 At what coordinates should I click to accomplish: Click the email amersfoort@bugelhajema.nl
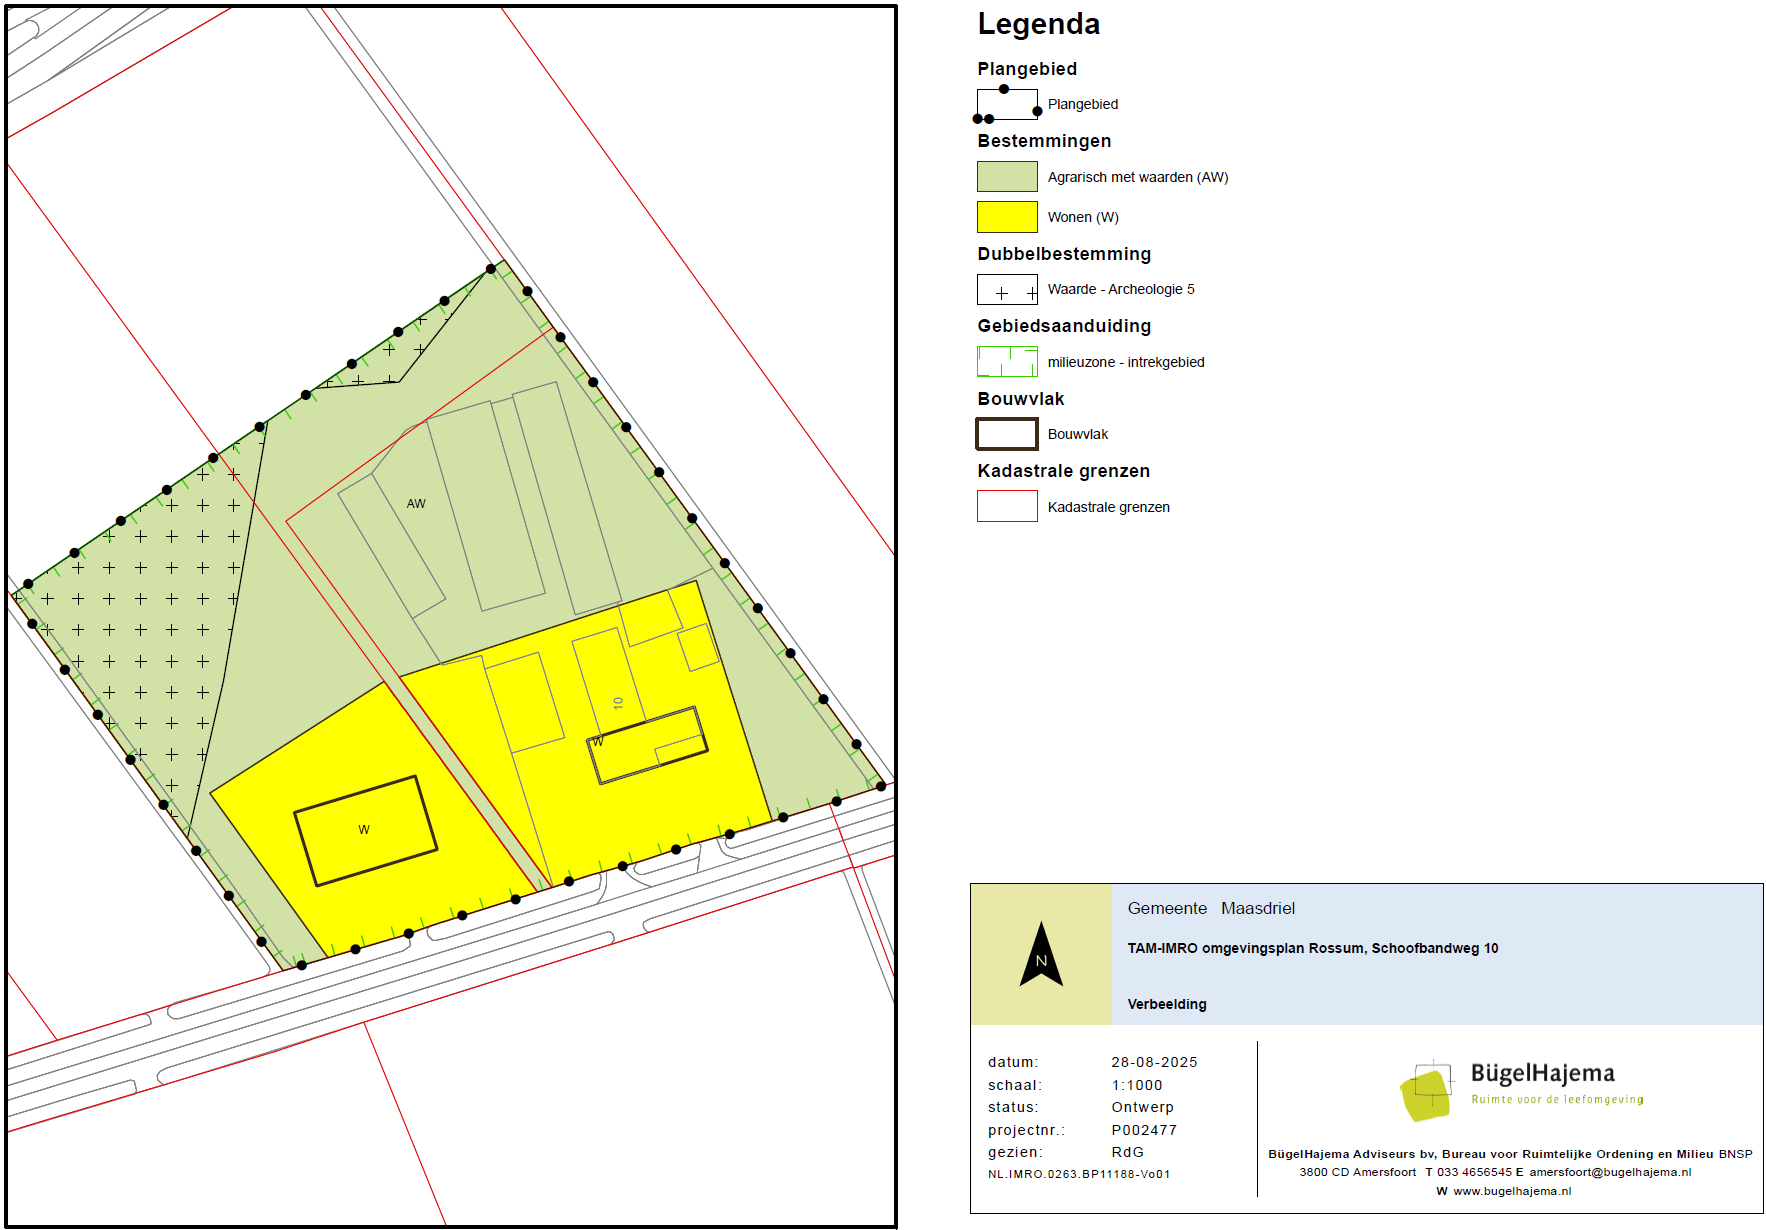click(x=1610, y=1172)
